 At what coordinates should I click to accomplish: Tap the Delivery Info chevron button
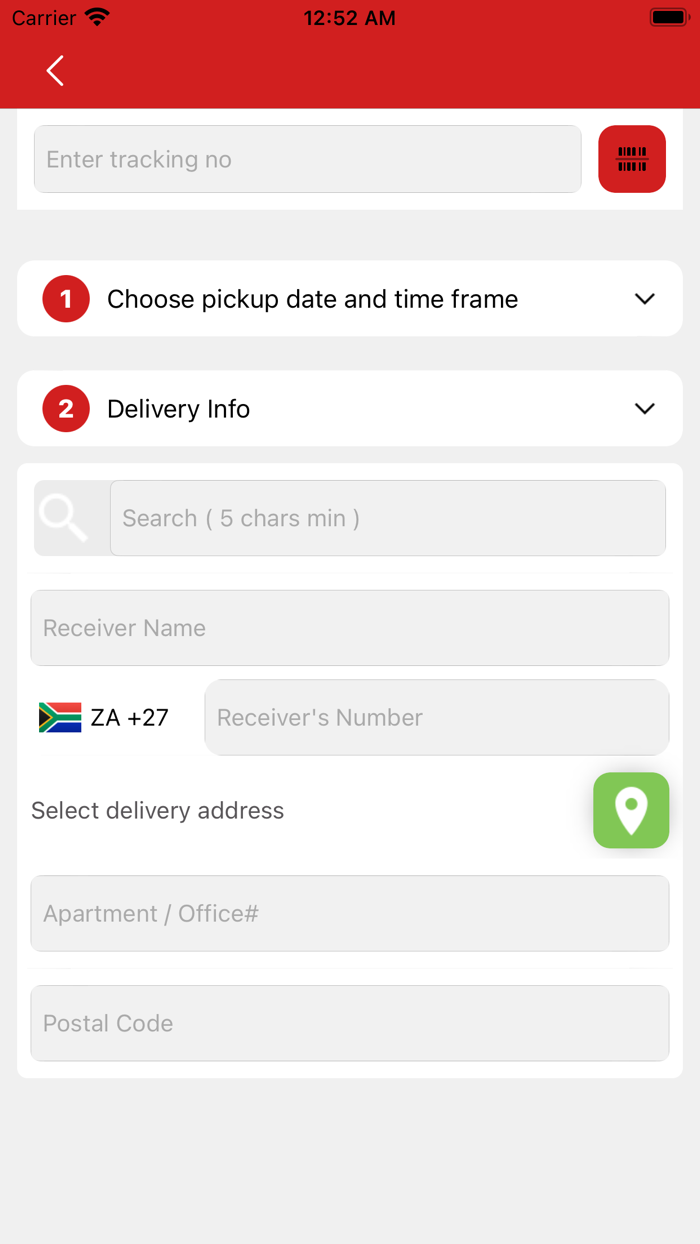[x=645, y=408]
